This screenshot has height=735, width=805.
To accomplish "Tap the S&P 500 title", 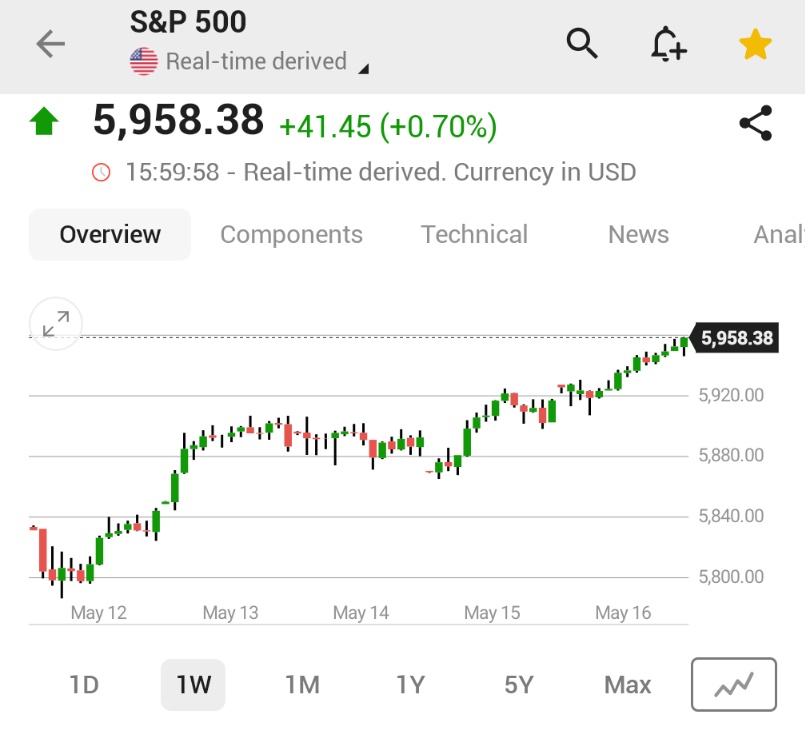I will tap(188, 22).
